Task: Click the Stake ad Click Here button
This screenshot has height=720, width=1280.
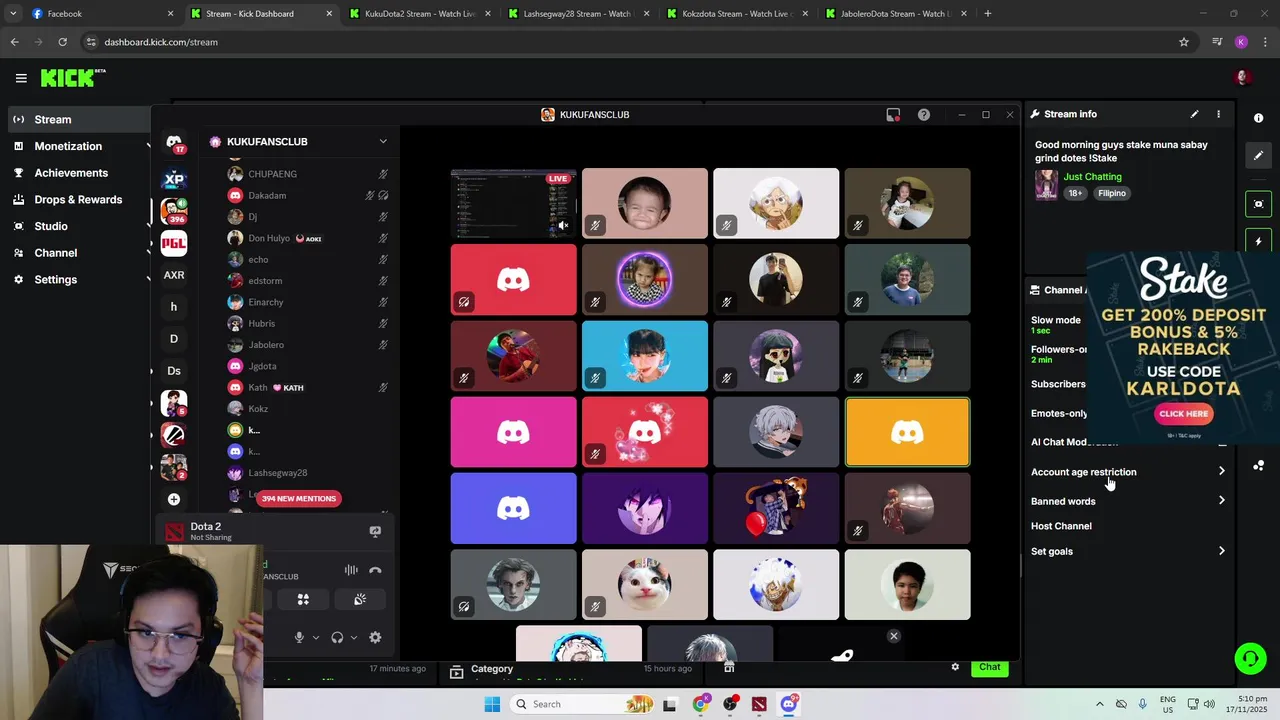Action: [1184, 413]
